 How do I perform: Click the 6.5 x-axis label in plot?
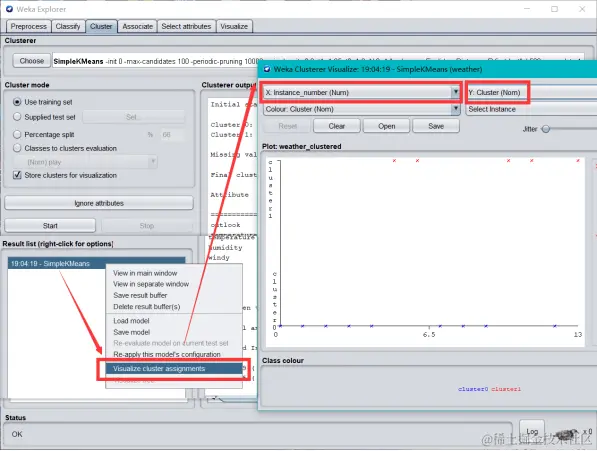pyautogui.click(x=429, y=335)
